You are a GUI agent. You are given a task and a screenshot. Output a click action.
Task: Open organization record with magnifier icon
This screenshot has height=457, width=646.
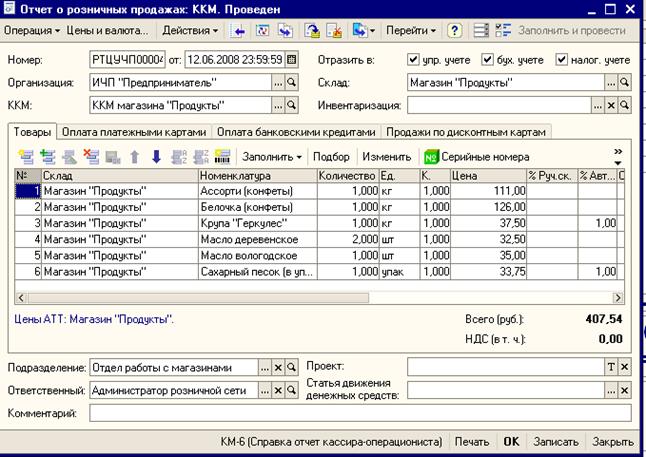pyautogui.click(x=291, y=82)
